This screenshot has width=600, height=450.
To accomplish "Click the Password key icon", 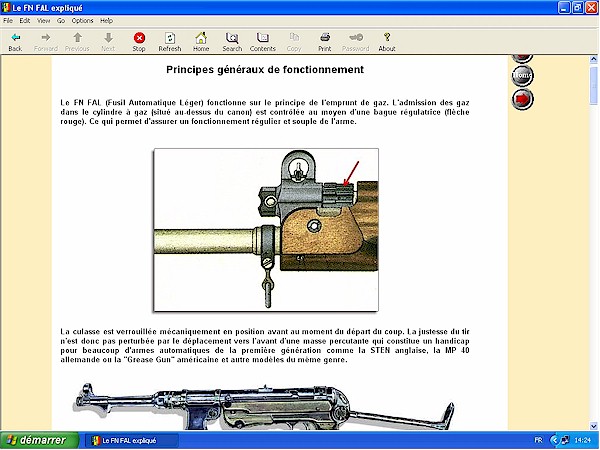I will point(356,37).
